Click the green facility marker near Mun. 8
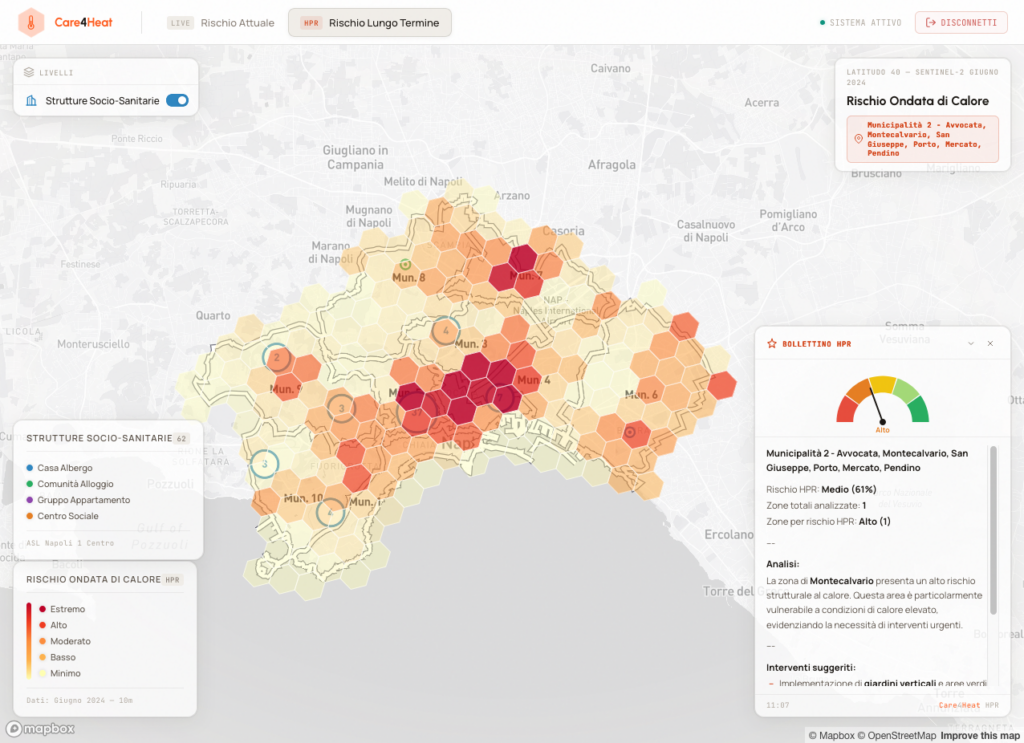 click(x=406, y=264)
